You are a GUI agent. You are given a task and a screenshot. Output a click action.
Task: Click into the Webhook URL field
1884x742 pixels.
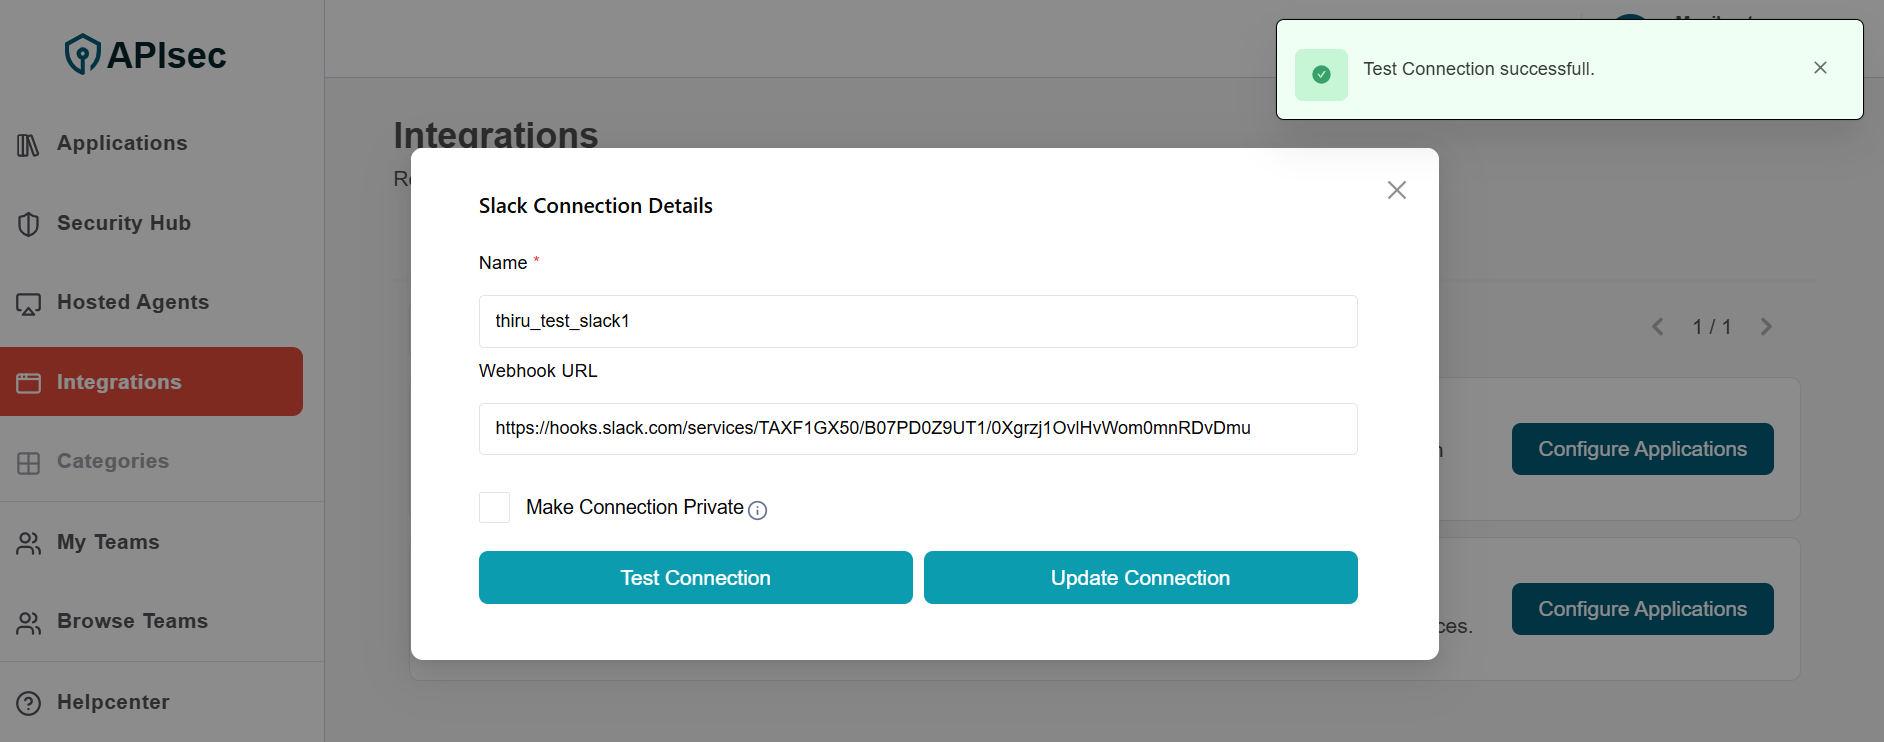[917, 428]
